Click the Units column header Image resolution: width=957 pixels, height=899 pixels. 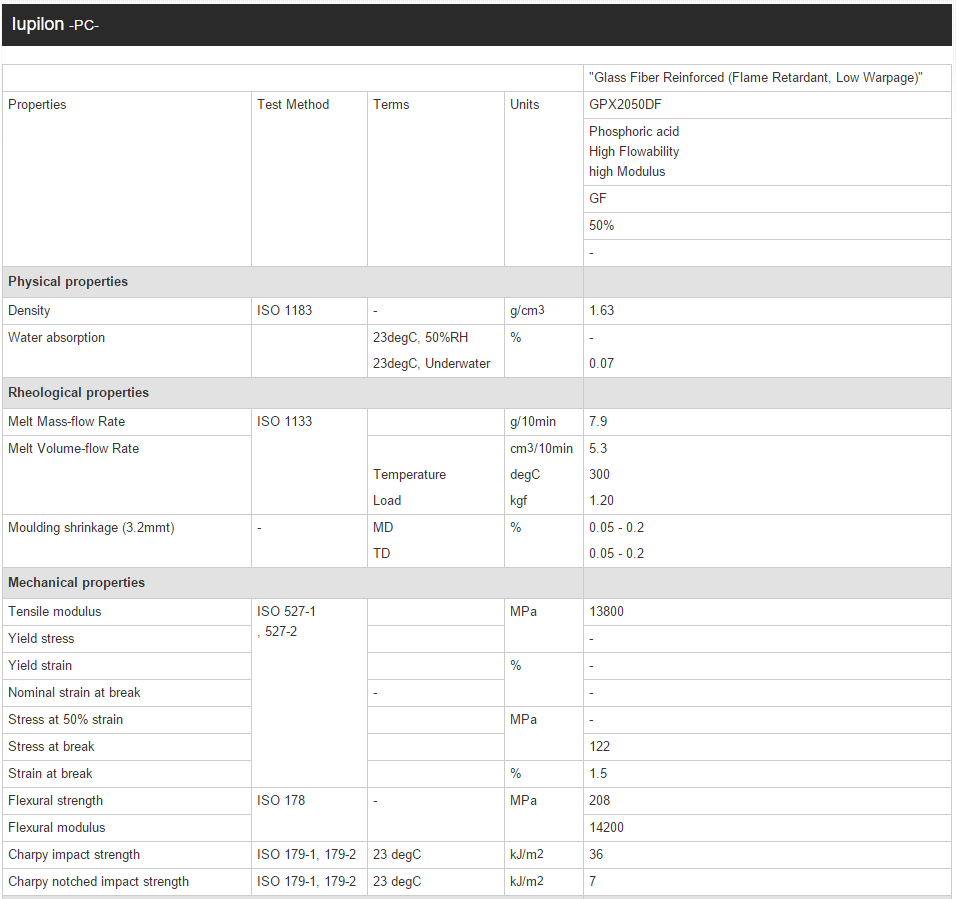(525, 104)
